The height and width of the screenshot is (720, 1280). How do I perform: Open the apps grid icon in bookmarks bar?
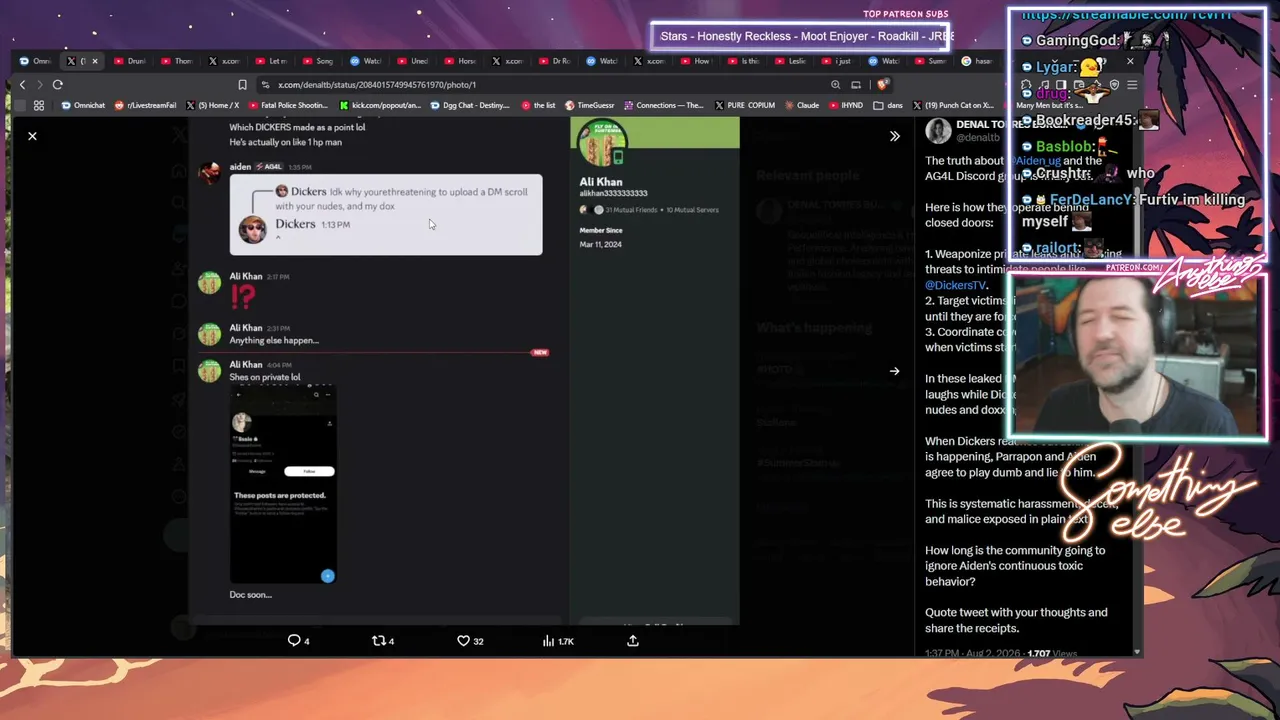tap(39, 105)
